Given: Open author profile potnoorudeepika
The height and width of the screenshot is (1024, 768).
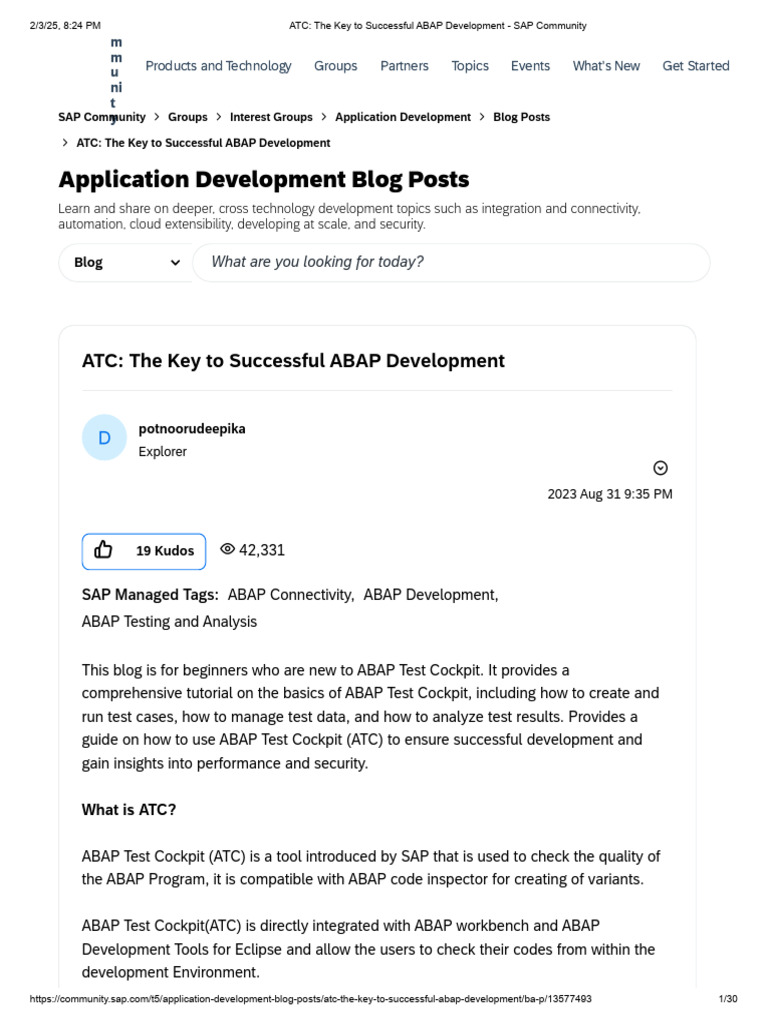Looking at the screenshot, I should (x=192, y=429).
